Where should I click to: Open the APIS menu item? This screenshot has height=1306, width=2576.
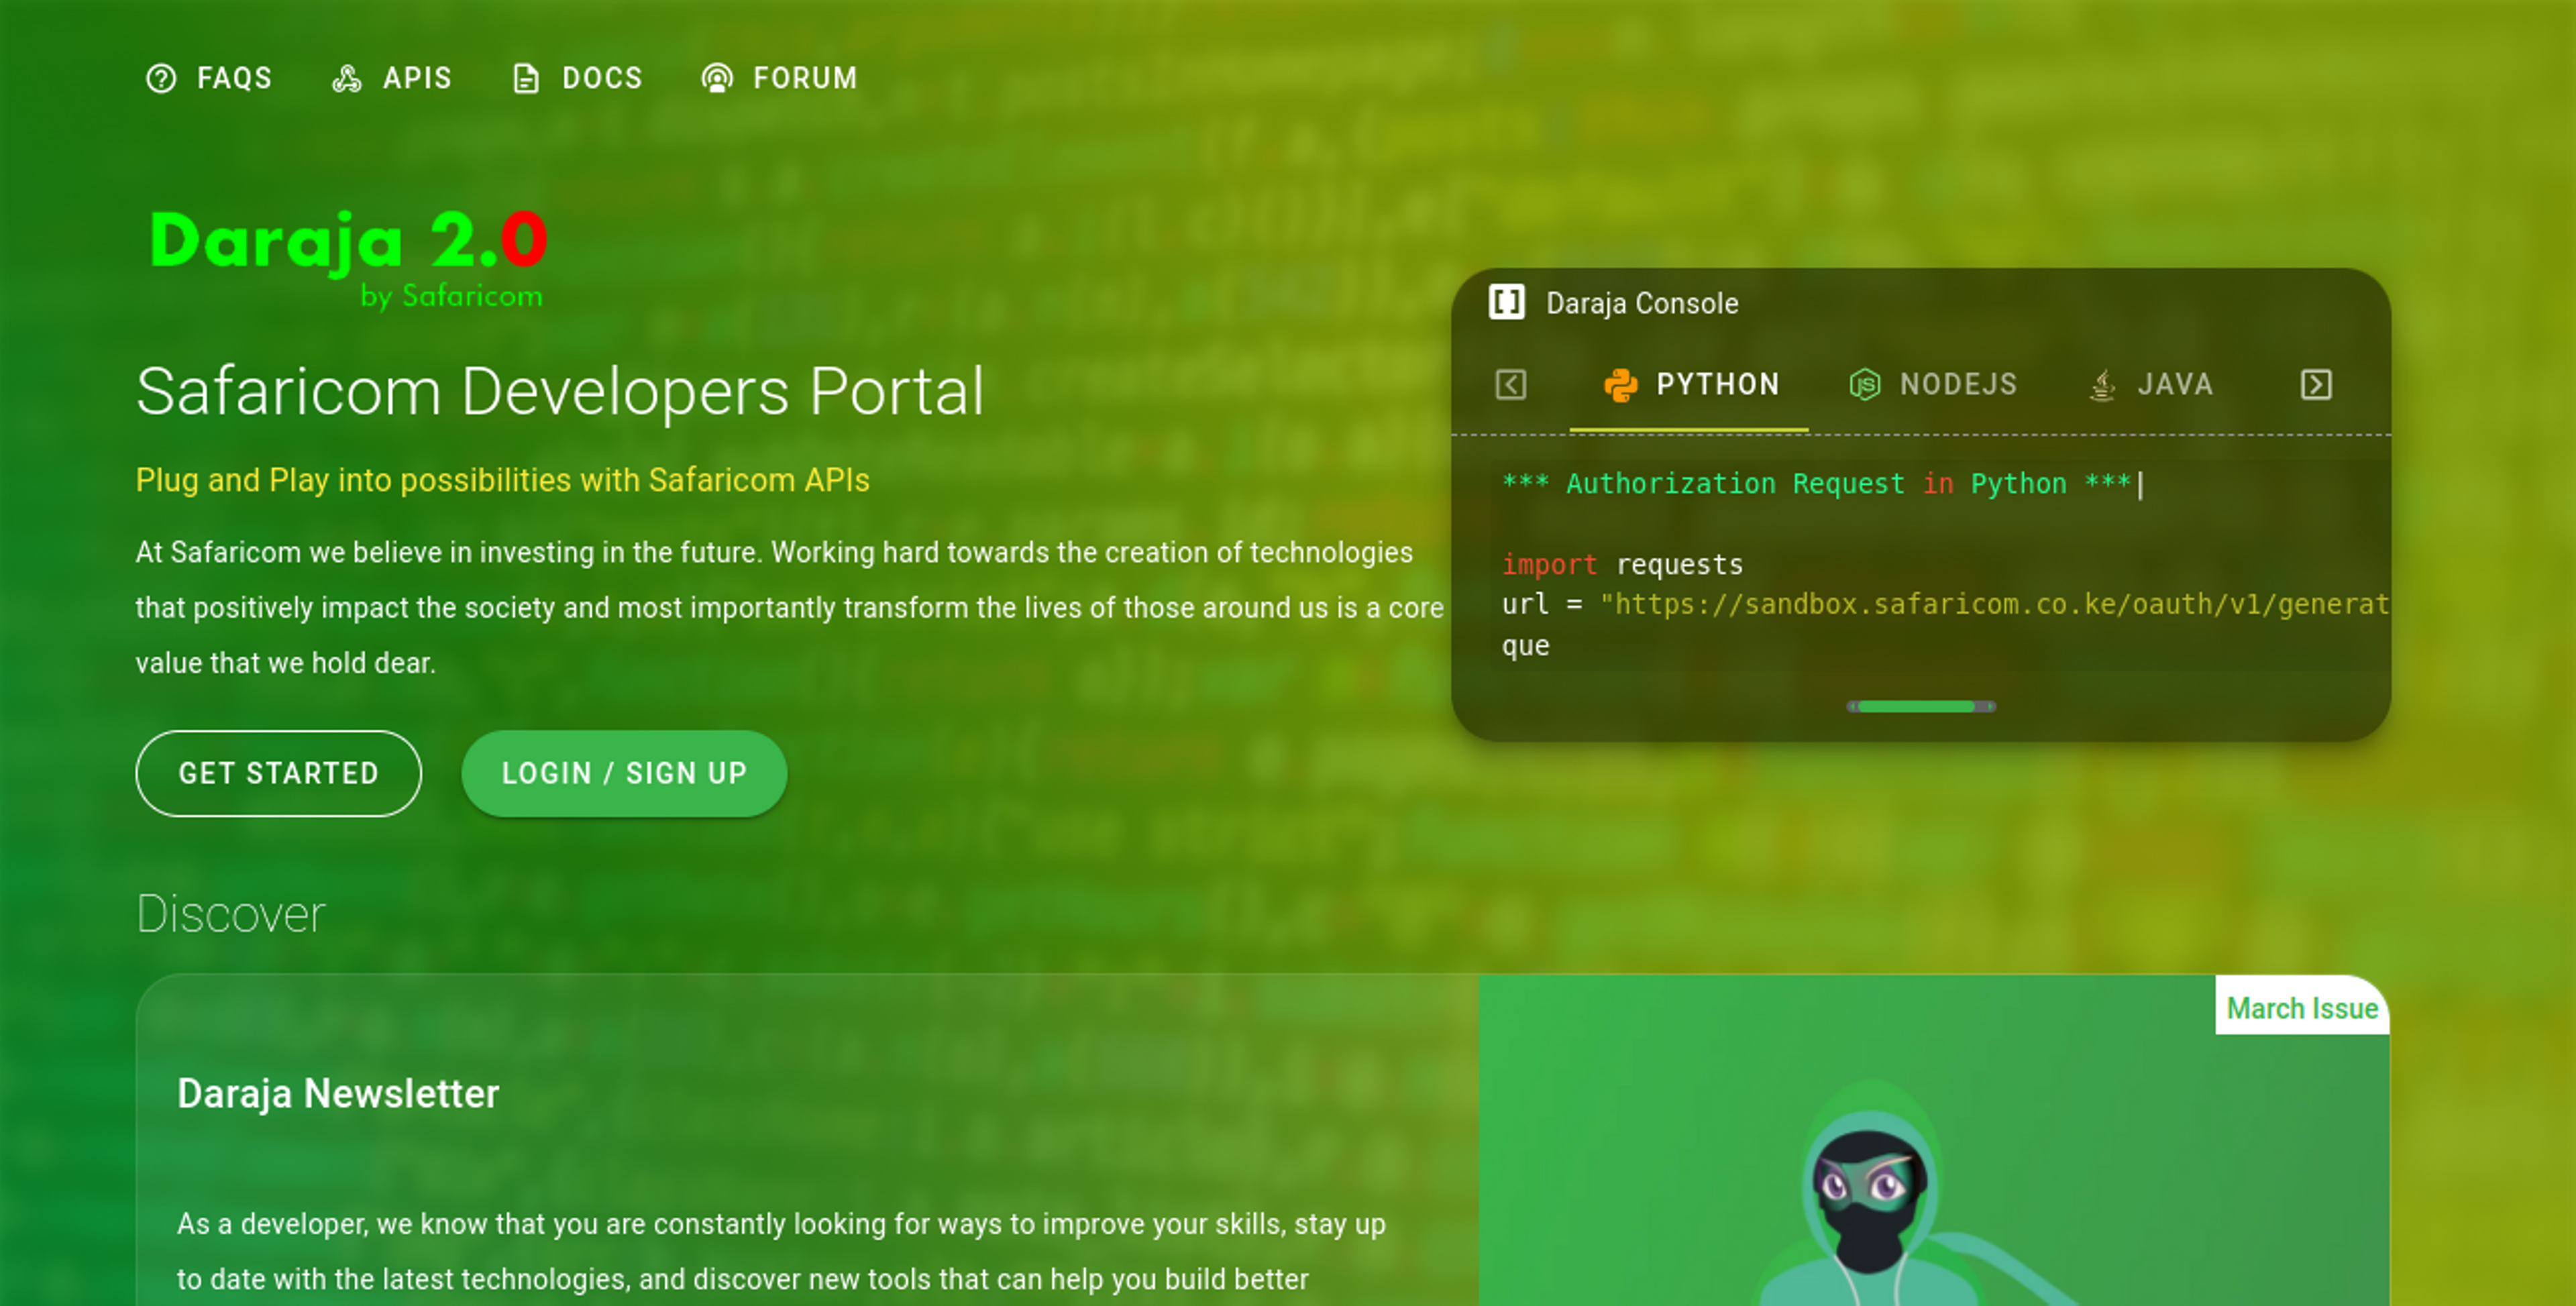392,78
